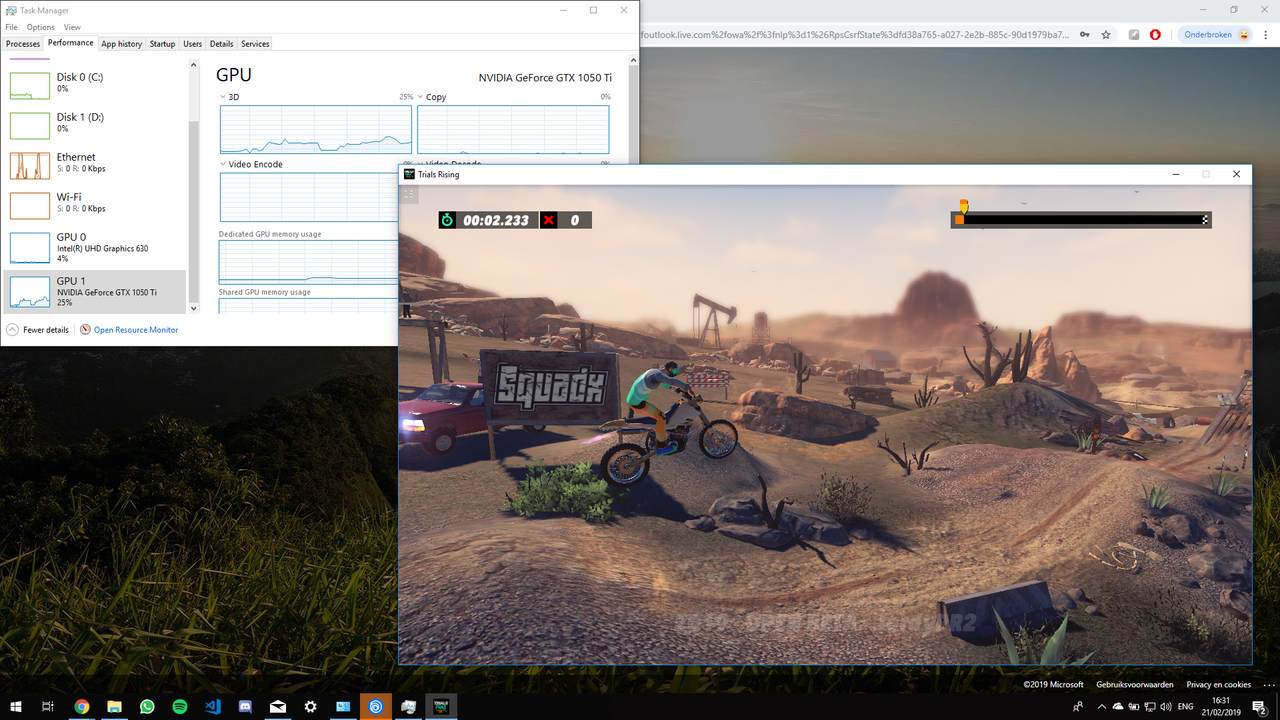Open Privacy en cookies link
1280x720 pixels.
tap(1218, 685)
